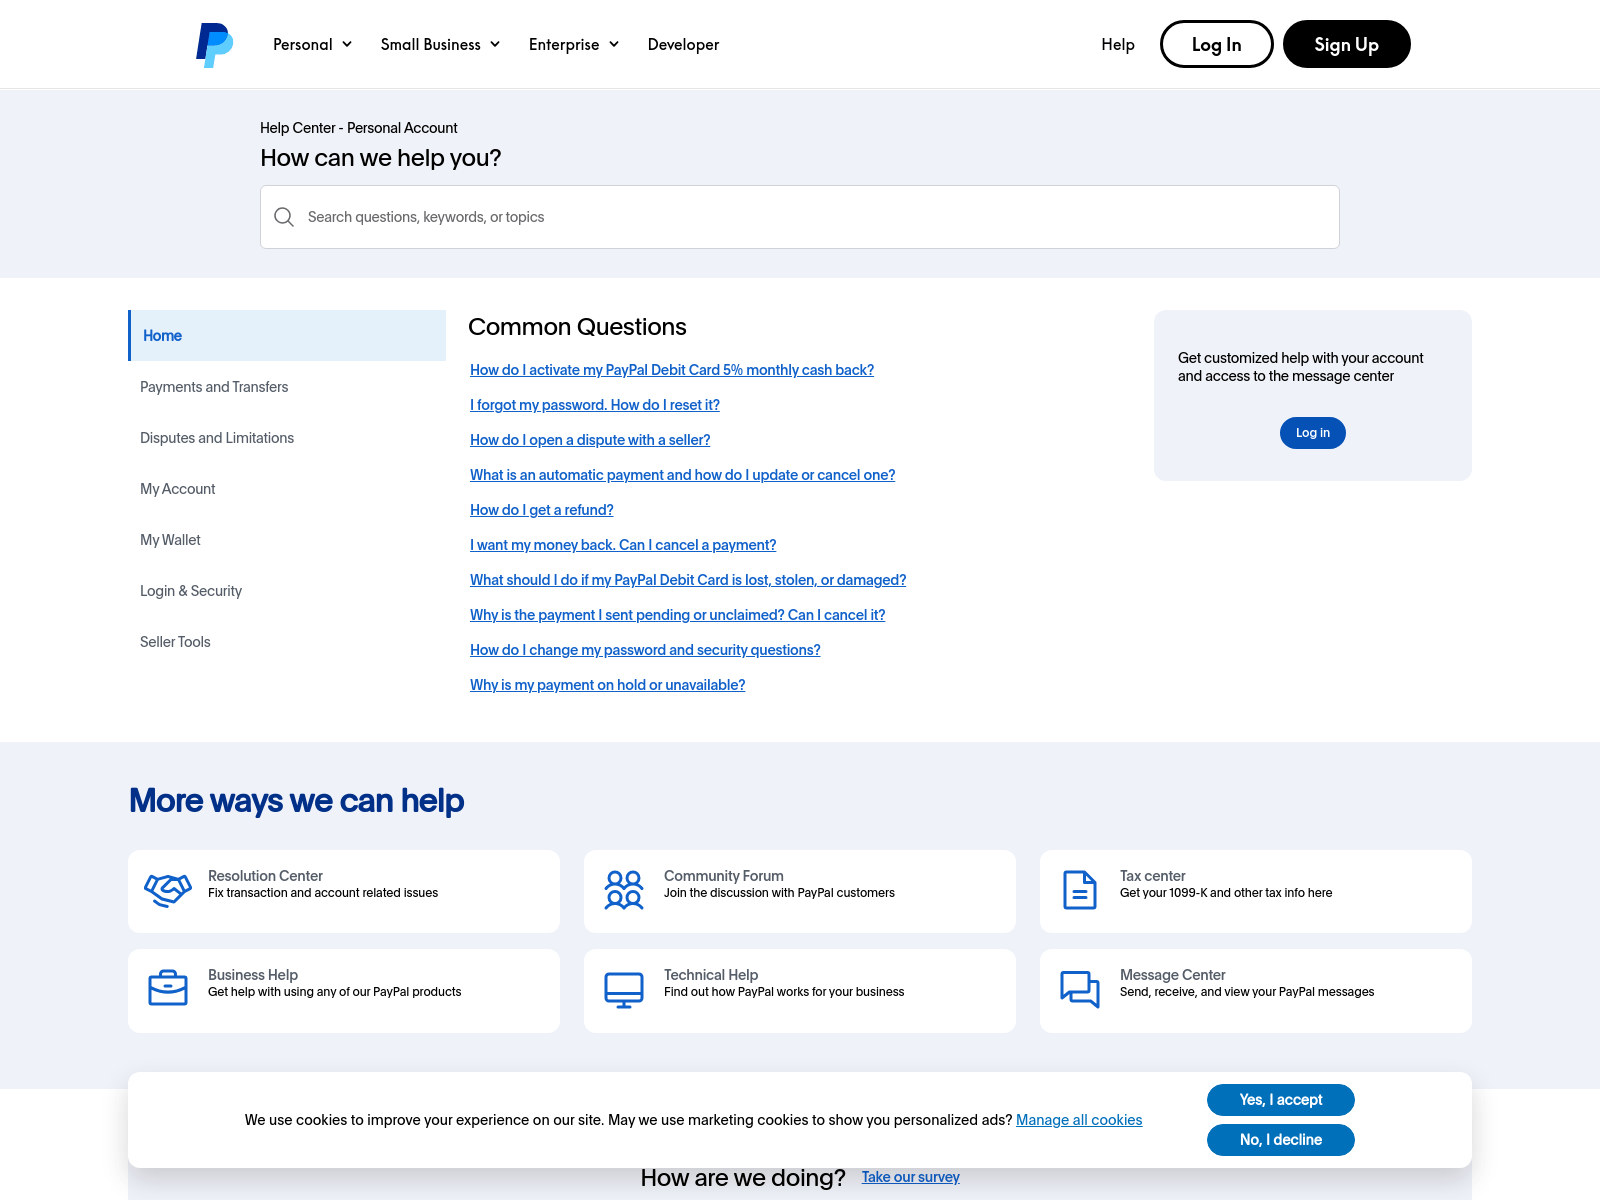Image resolution: width=1600 pixels, height=1200 pixels.
Task: Select Disputes and Limitations in sidebar
Action: point(217,438)
